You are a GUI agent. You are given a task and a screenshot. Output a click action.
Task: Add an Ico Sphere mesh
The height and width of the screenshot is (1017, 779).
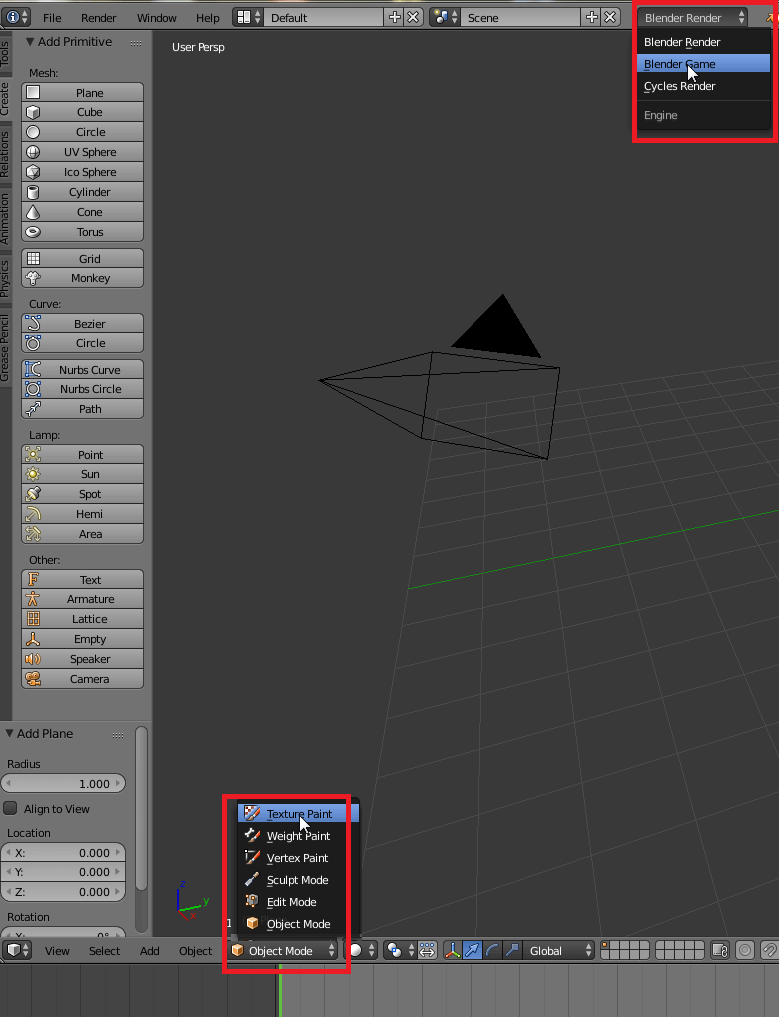82,173
